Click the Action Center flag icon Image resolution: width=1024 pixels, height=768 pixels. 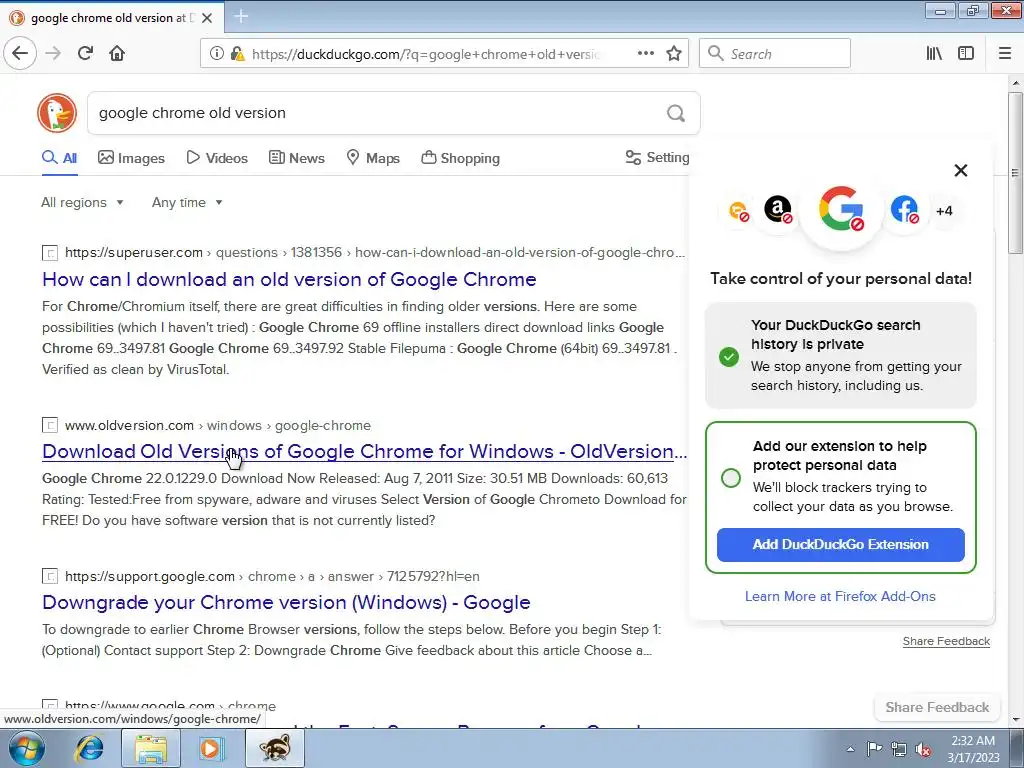point(874,749)
